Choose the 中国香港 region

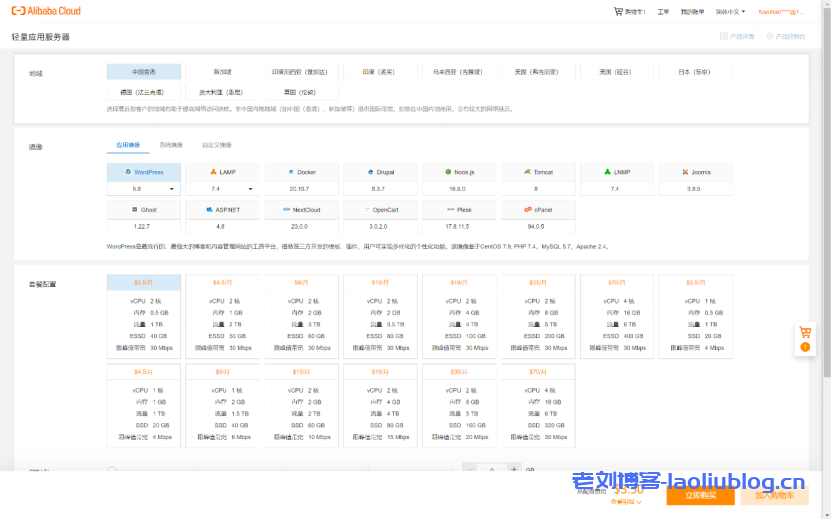point(144,72)
